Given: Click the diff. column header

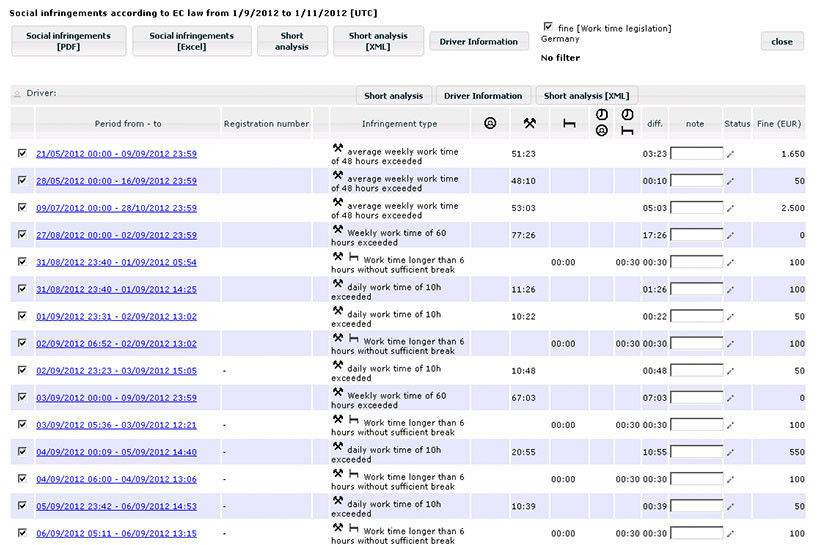Looking at the screenshot, I should pos(655,124).
